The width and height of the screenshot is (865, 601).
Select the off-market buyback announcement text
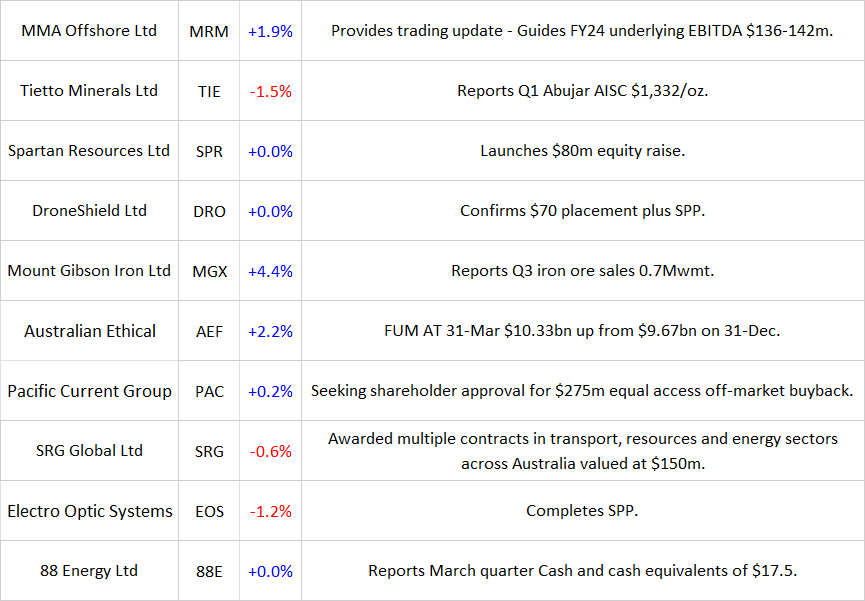point(582,391)
